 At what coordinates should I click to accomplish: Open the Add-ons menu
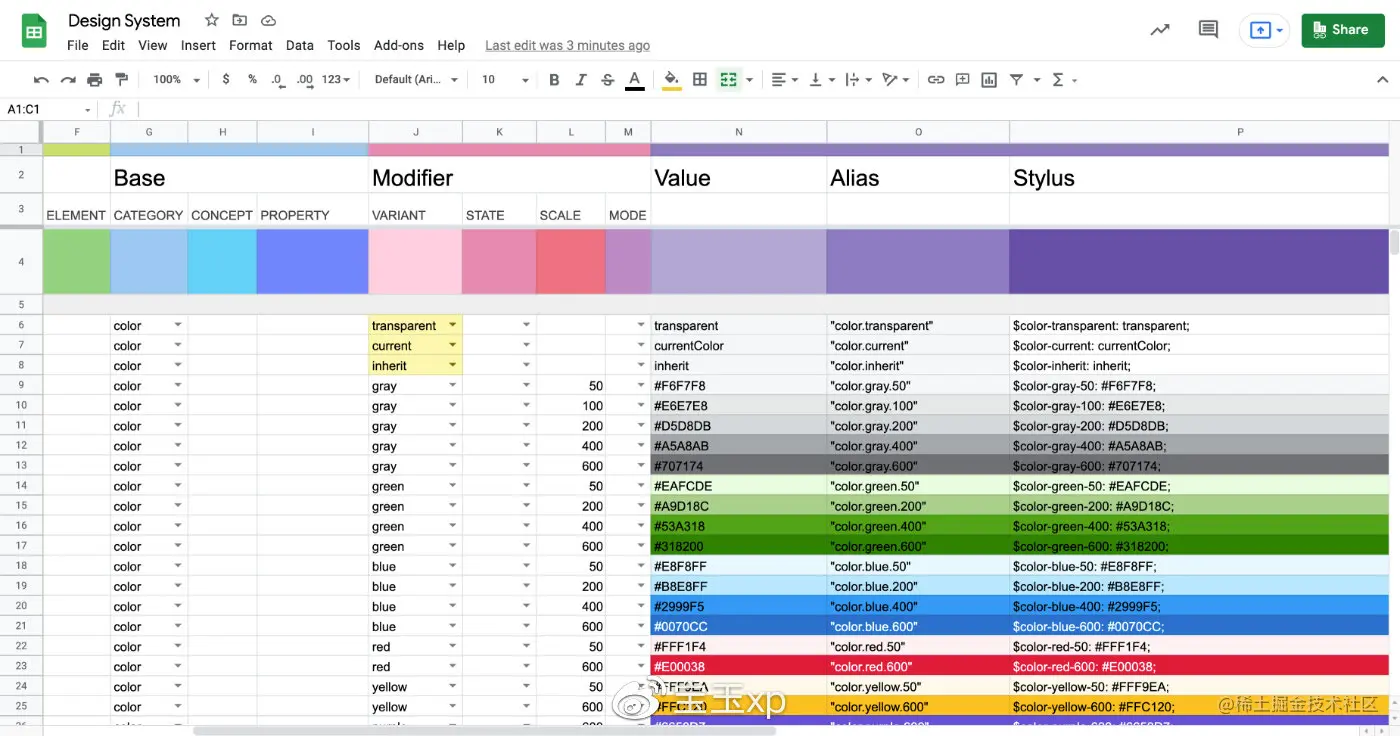click(399, 45)
